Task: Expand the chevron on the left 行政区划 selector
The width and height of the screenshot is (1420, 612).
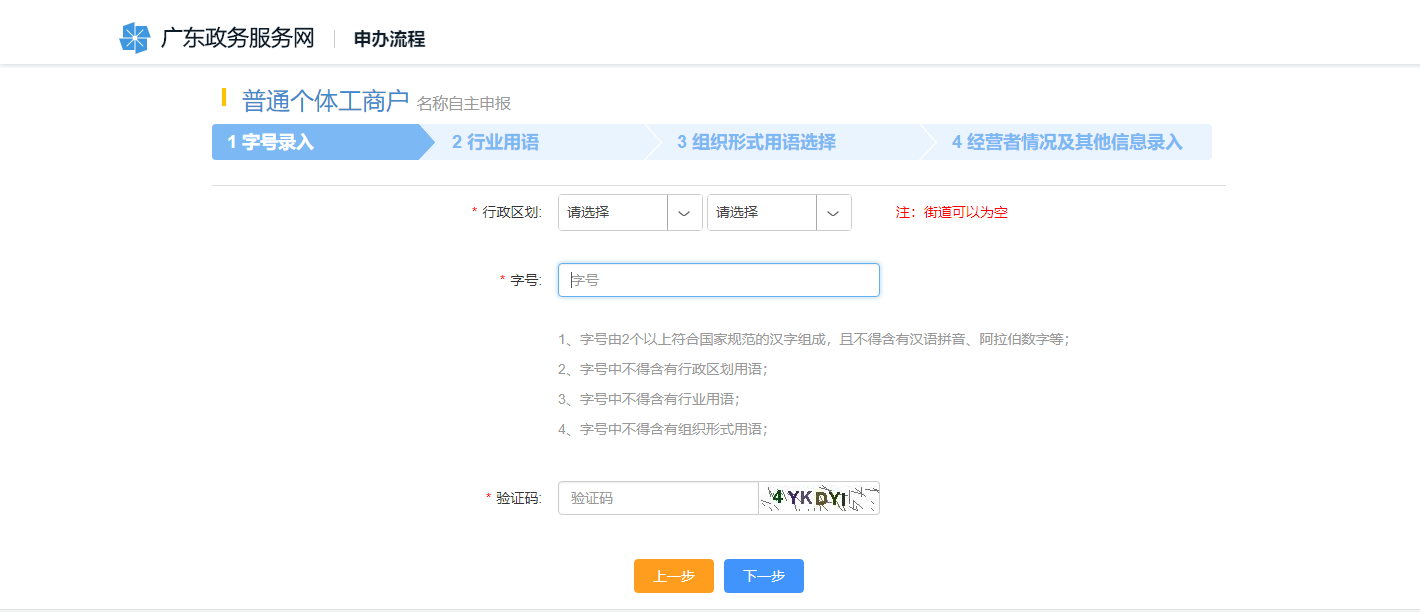Action: (x=685, y=212)
